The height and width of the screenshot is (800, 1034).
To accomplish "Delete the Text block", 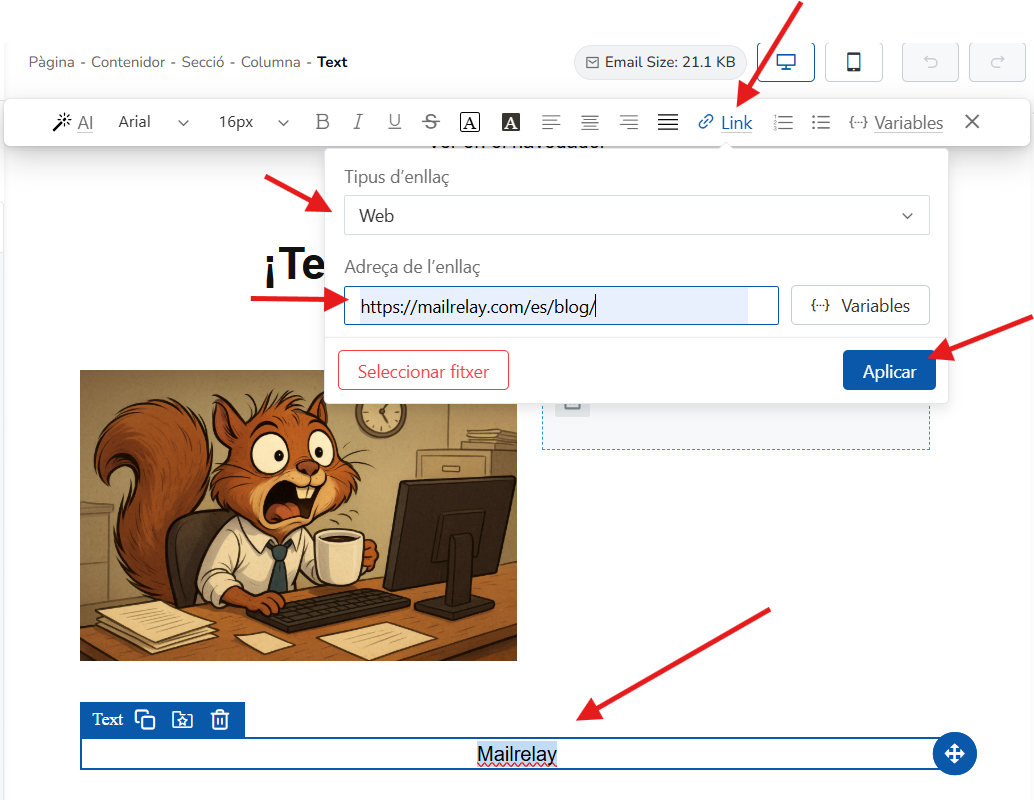I will point(220,719).
